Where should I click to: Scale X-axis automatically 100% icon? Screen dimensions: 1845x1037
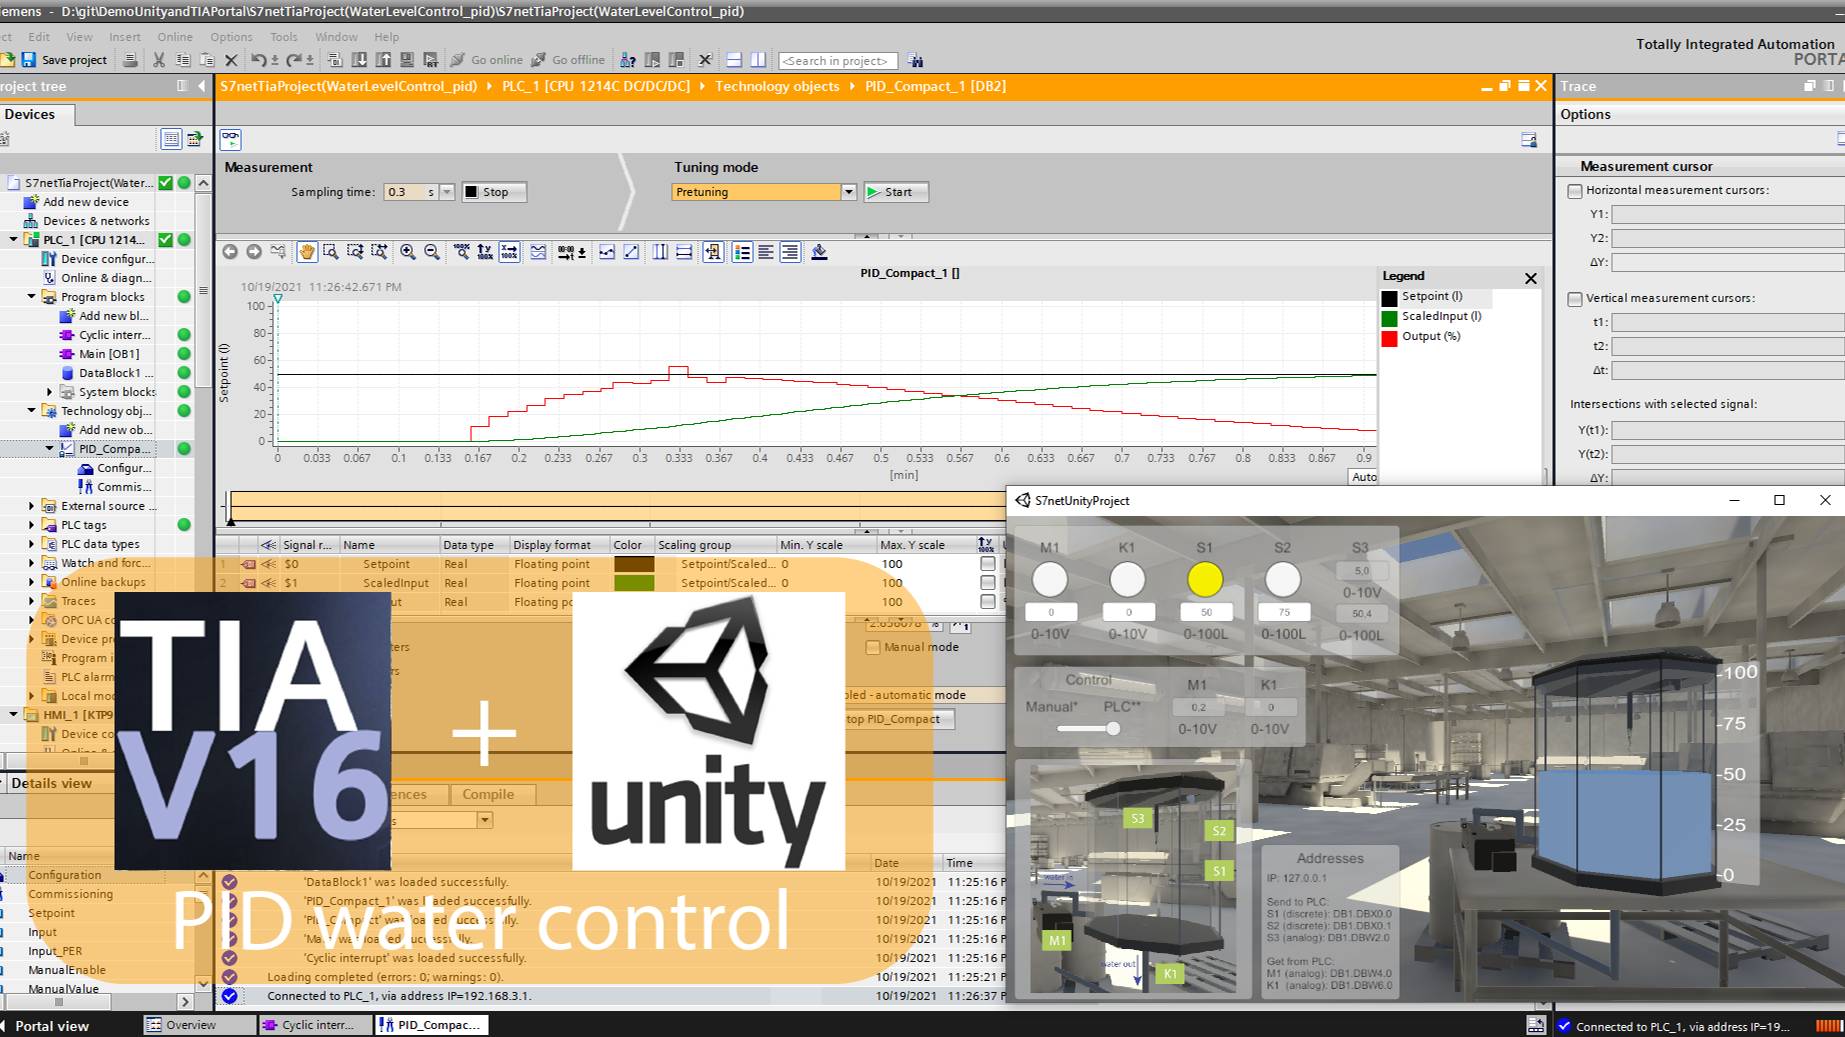tap(510, 252)
